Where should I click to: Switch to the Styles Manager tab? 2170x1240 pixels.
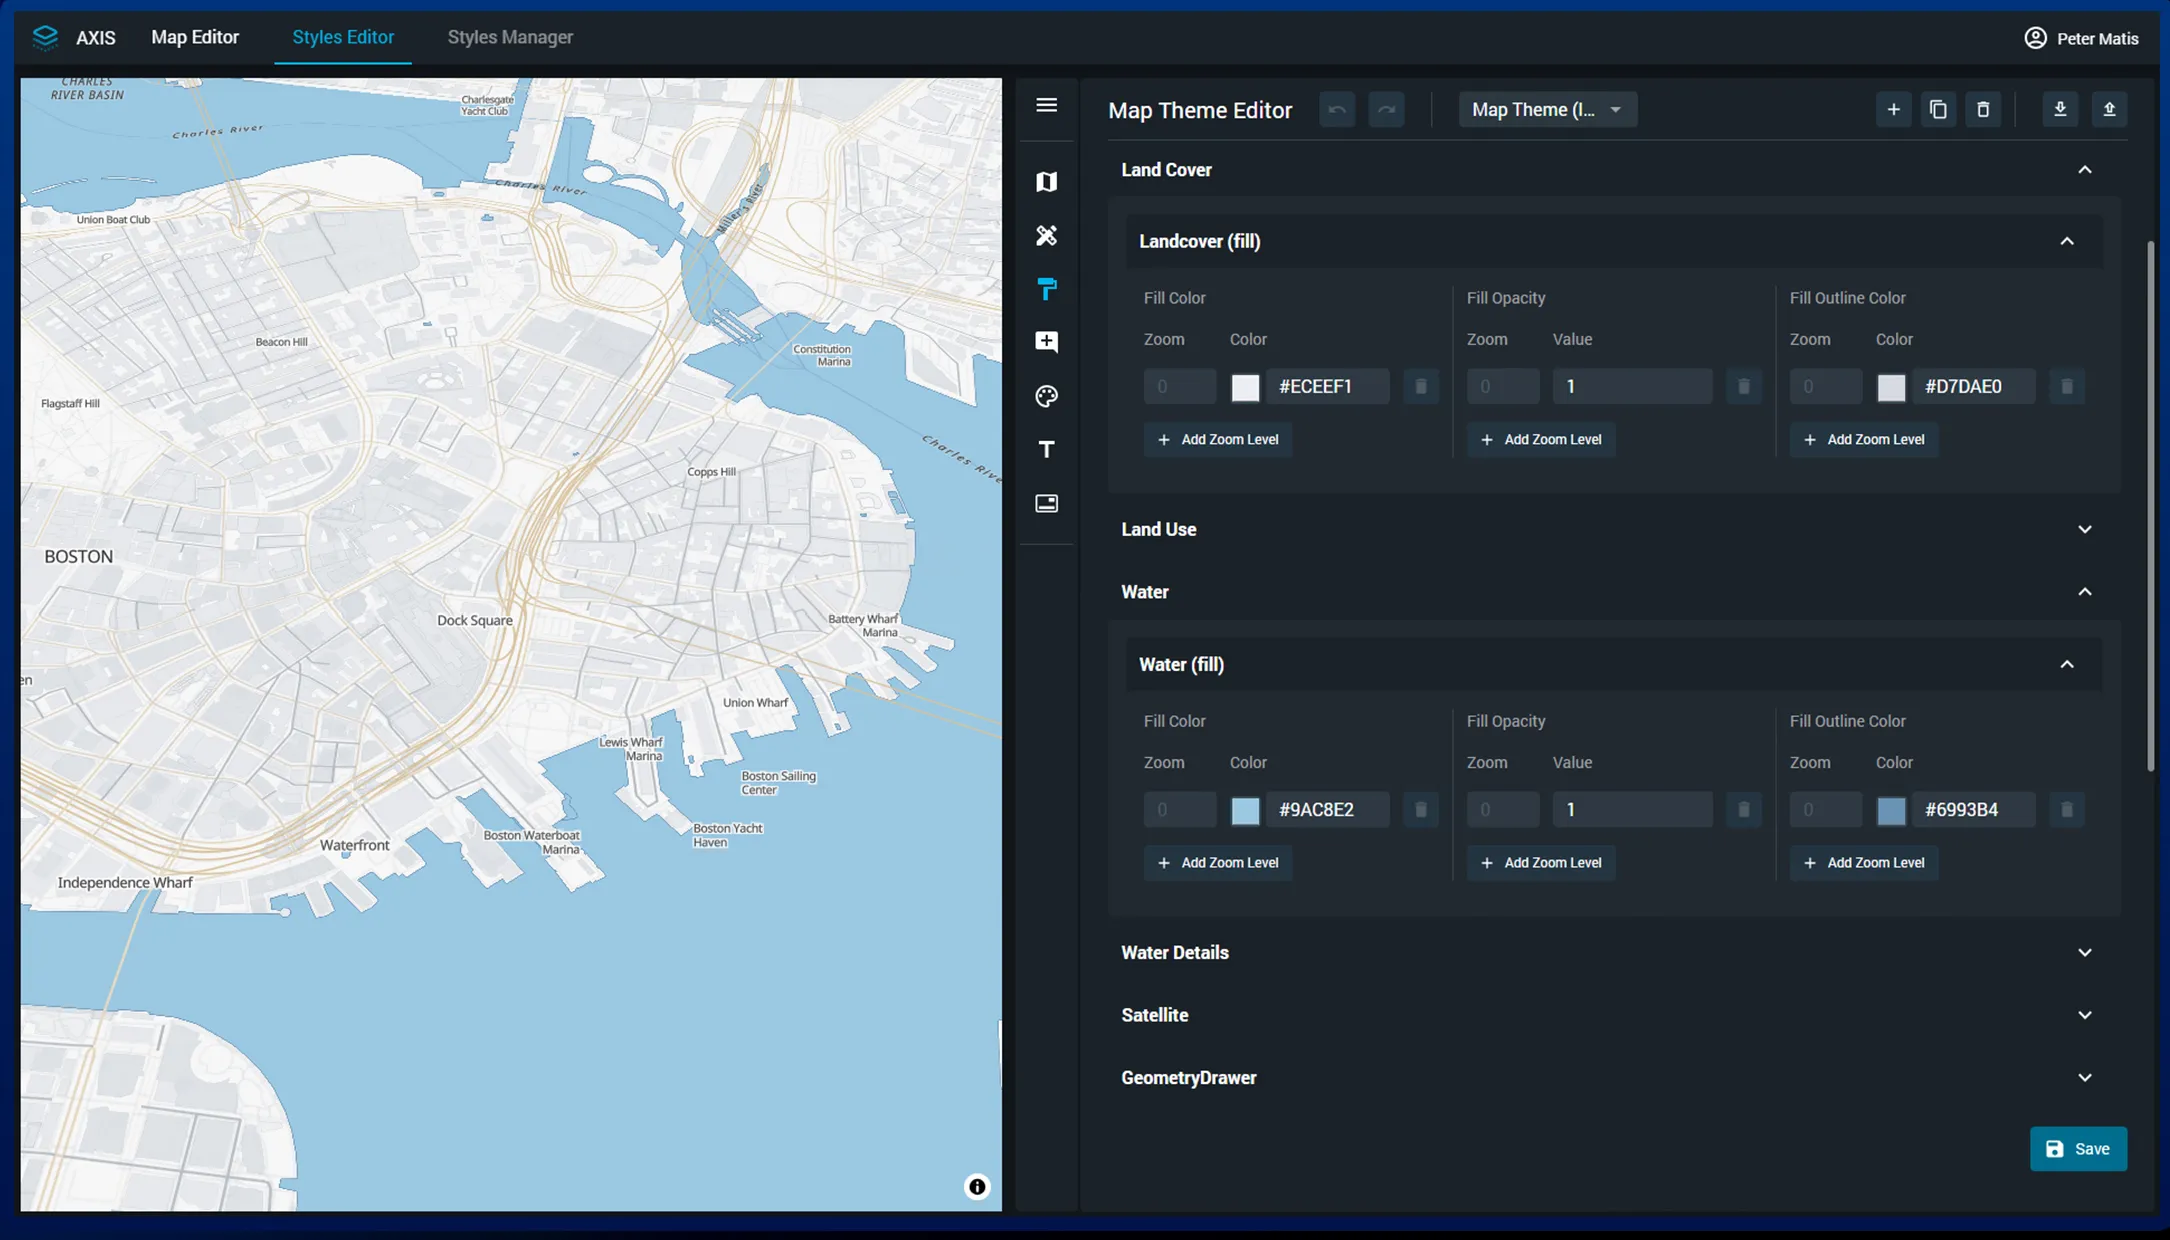pos(510,37)
